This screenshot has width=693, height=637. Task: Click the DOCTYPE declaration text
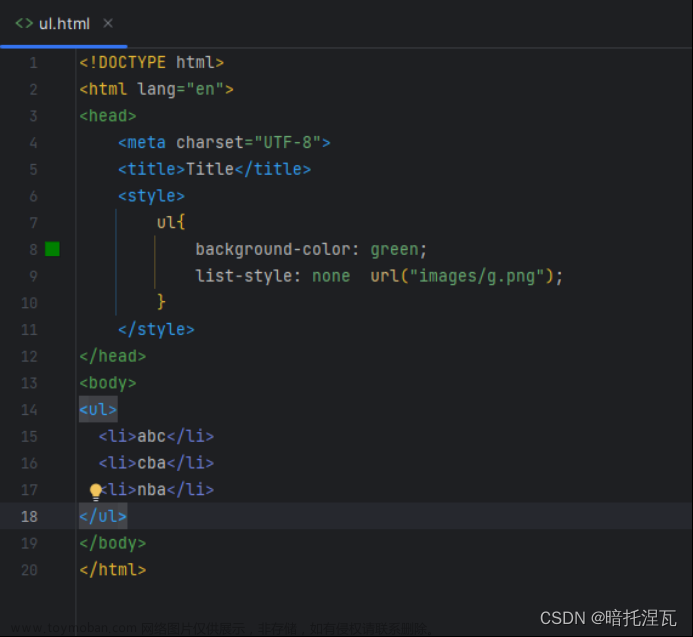[x=151, y=62]
